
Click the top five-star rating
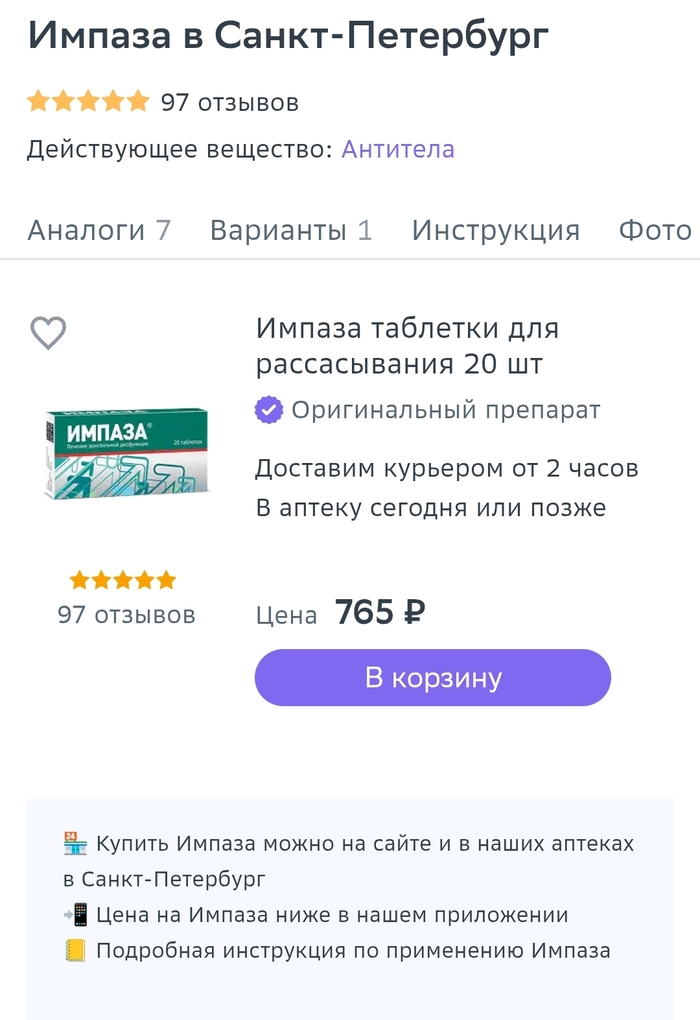tap(88, 102)
